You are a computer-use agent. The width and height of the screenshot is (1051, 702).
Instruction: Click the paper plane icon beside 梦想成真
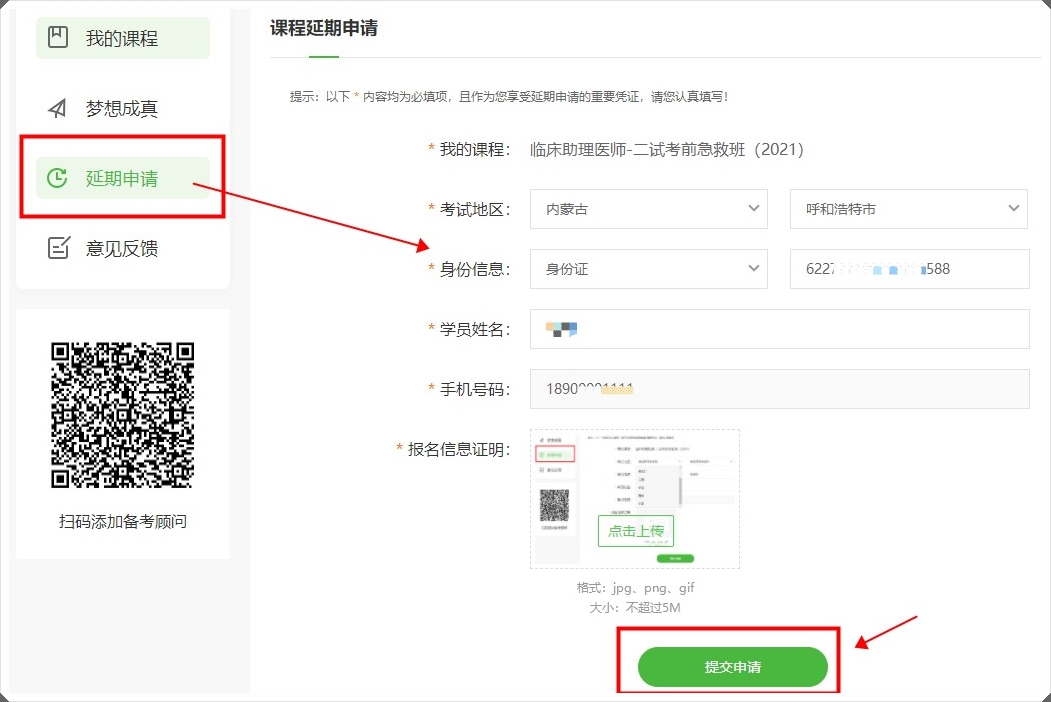tap(58, 108)
